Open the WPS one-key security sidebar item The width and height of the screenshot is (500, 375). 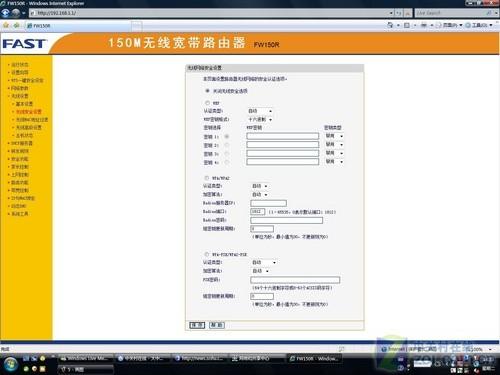[27, 80]
